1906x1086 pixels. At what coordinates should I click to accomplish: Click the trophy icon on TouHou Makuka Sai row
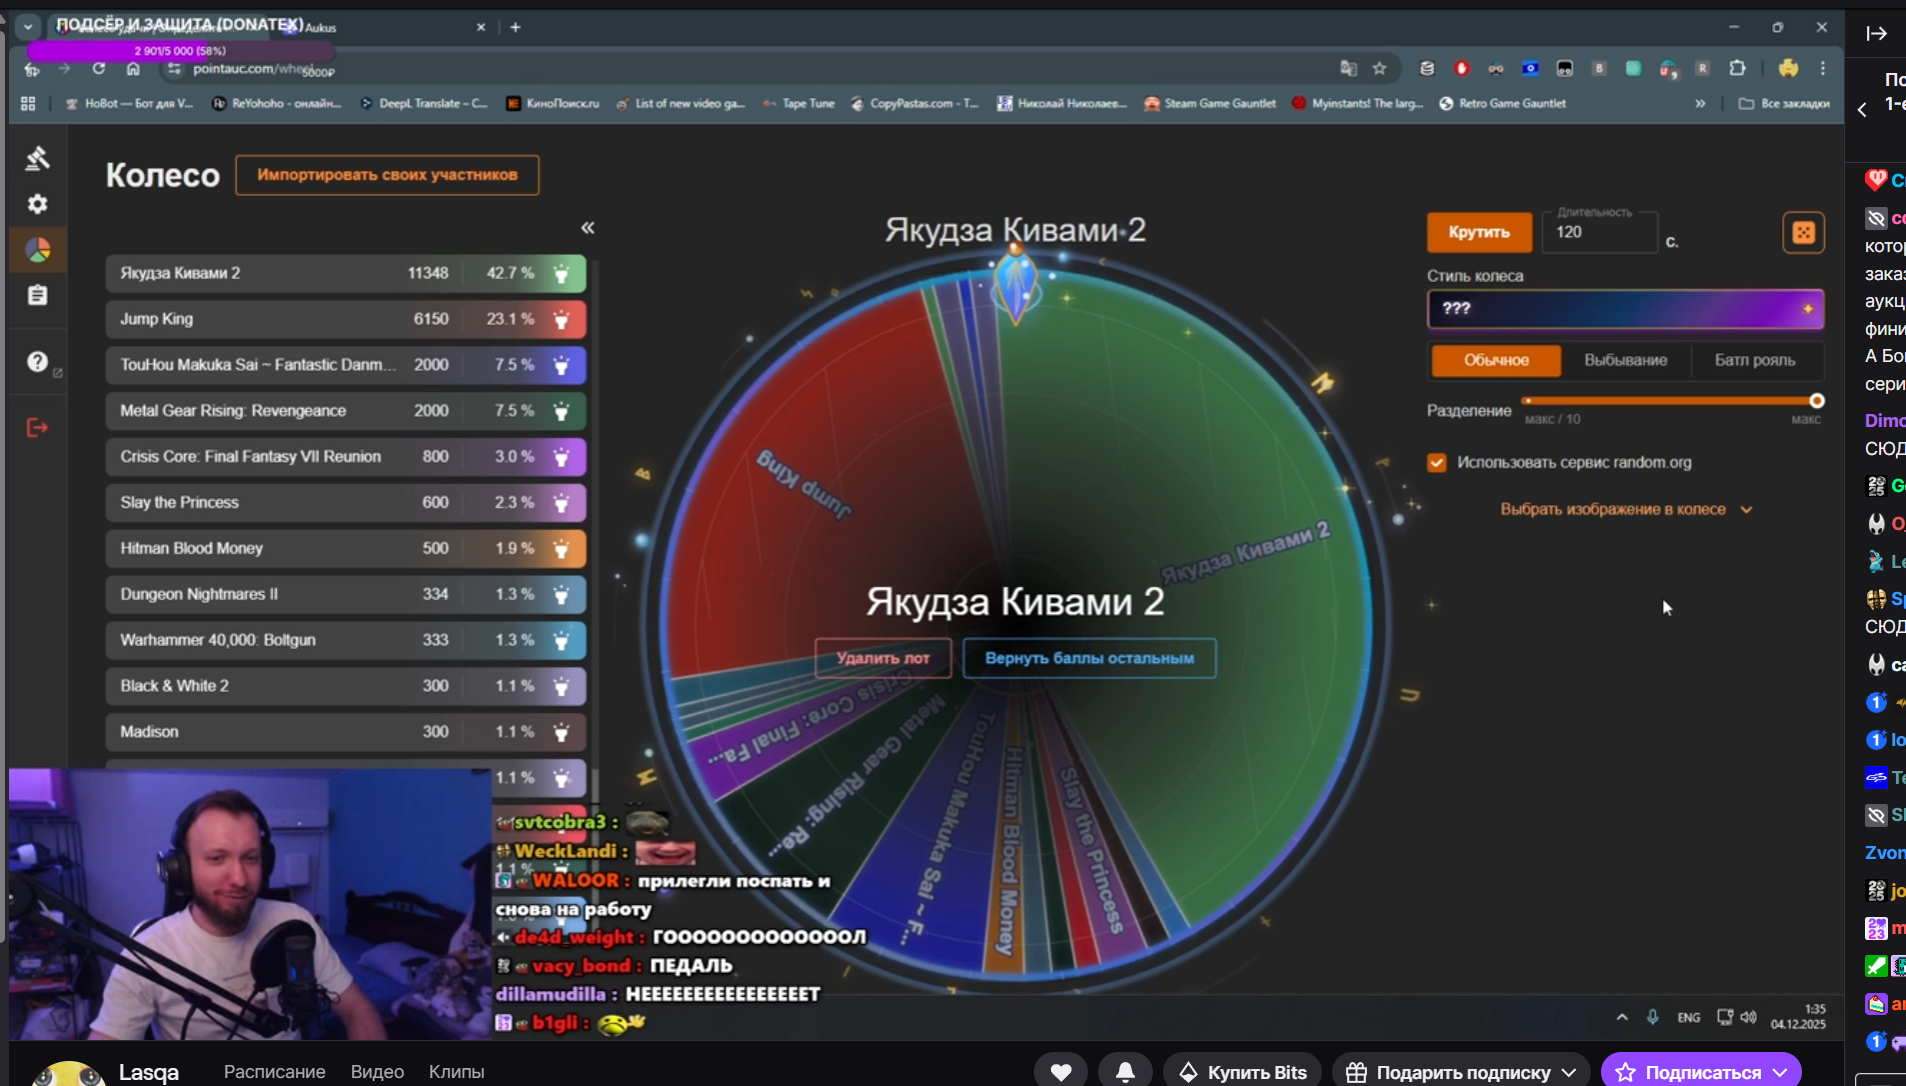[562, 365]
